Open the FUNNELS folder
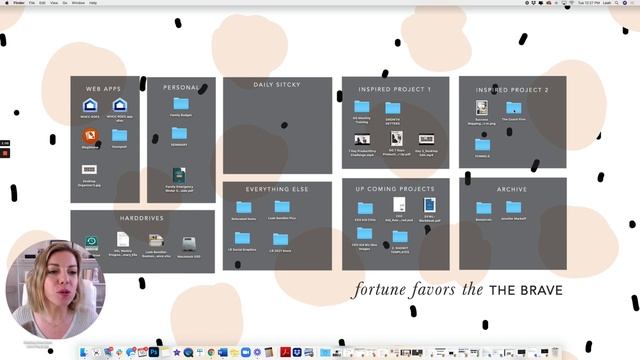This screenshot has width=640, height=360. pyautogui.click(x=482, y=145)
